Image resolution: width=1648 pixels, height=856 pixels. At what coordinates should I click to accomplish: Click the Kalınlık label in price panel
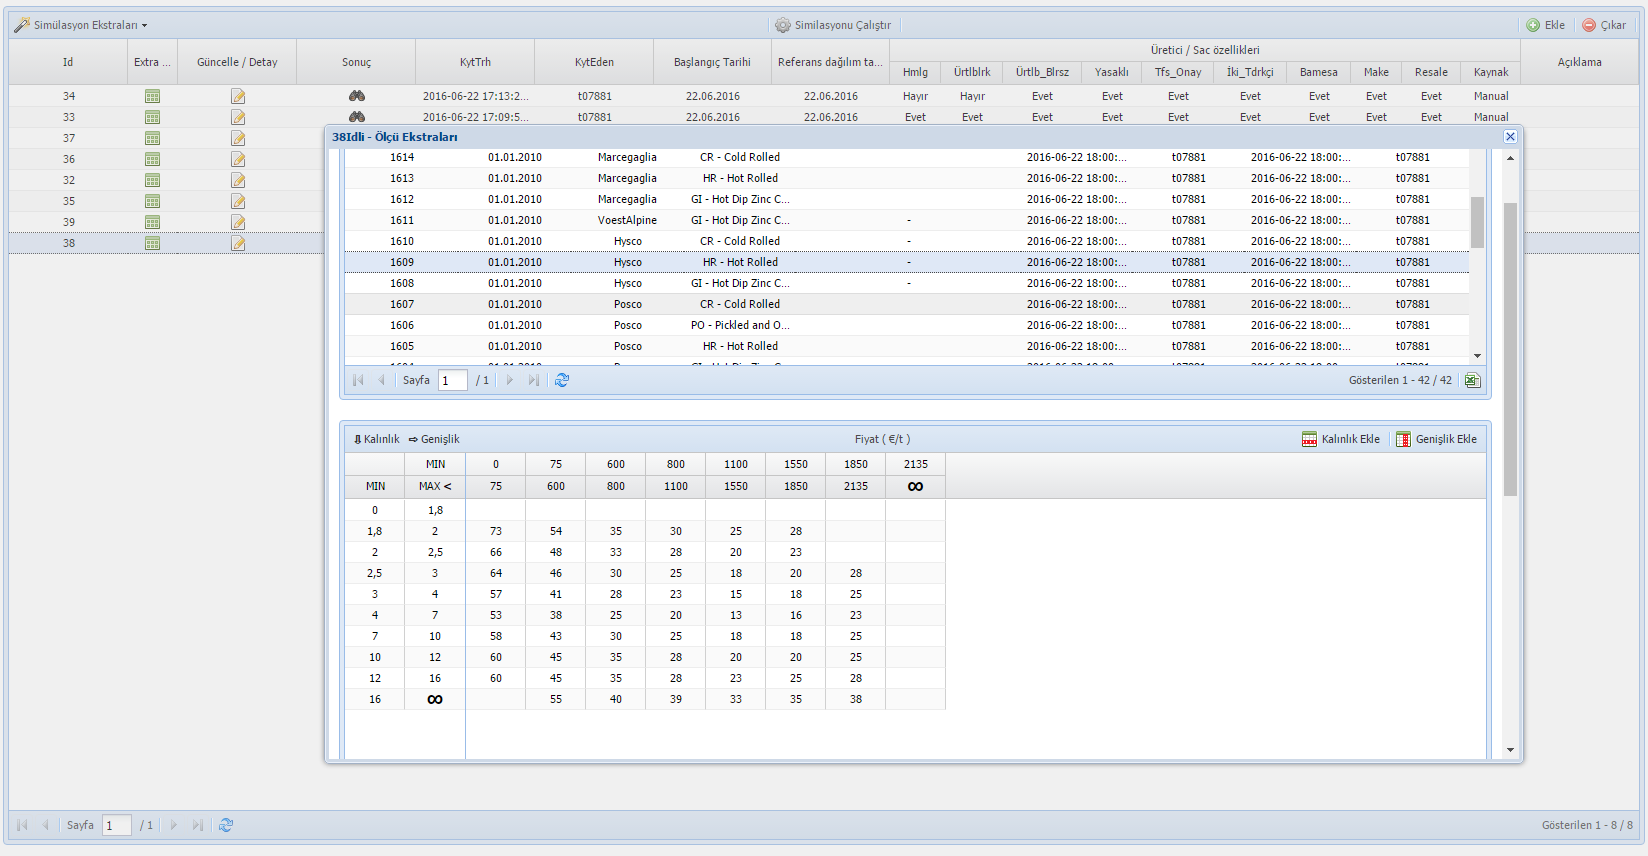[377, 439]
